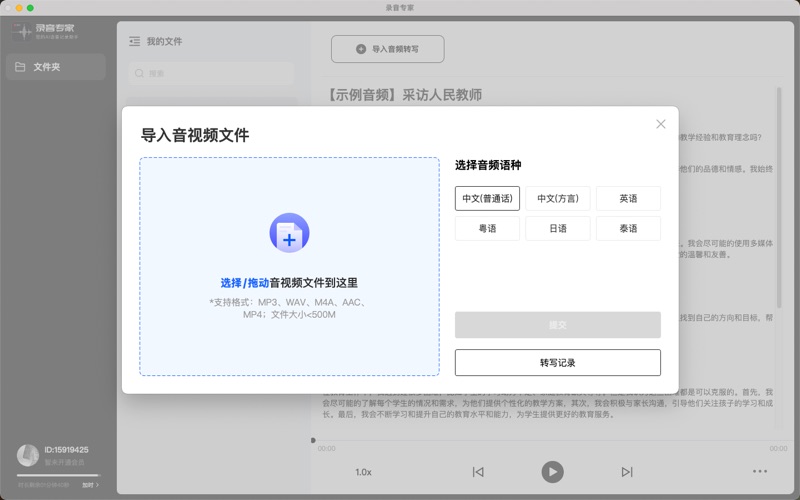The height and width of the screenshot is (500, 800).
Task: Open the three-dots more options menu
Action: [x=760, y=472]
